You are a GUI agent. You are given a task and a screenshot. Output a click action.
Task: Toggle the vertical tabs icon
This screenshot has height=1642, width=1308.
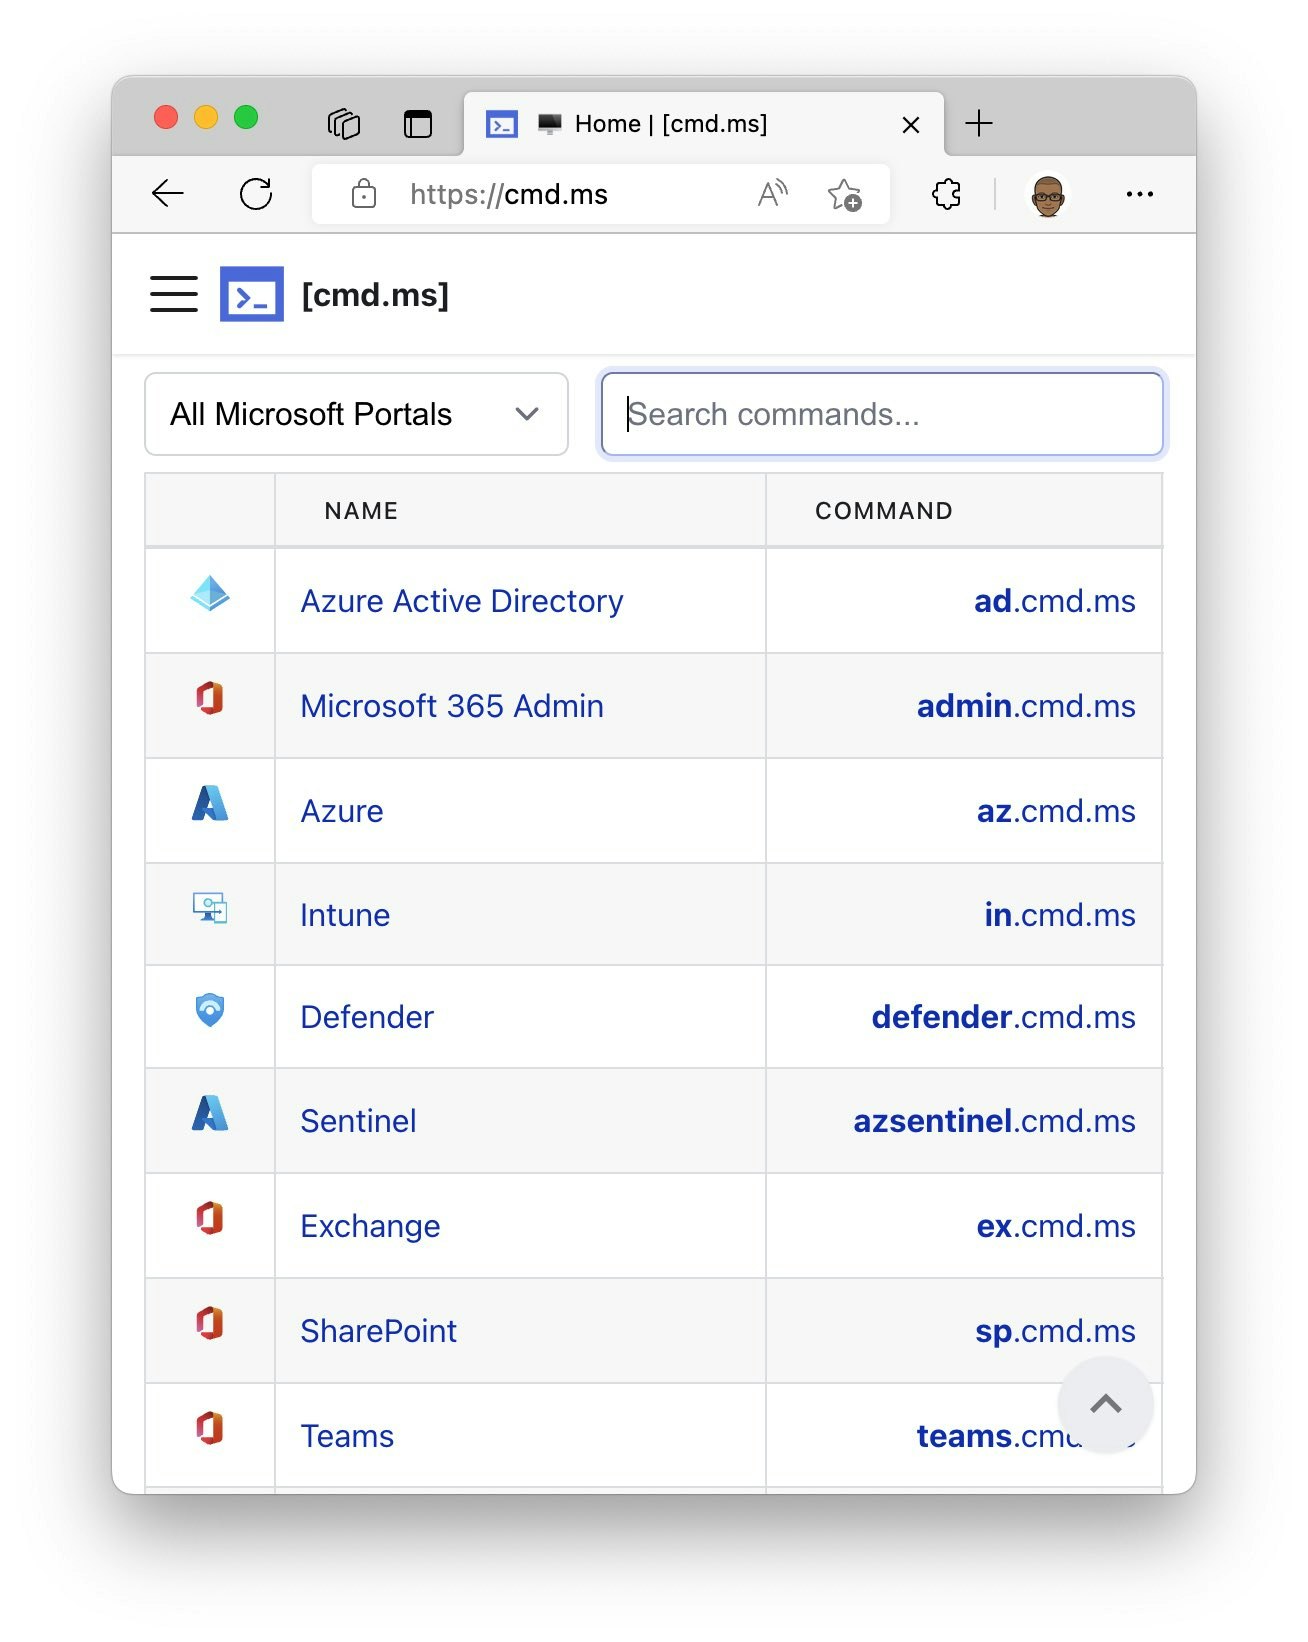click(x=418, y=124)
